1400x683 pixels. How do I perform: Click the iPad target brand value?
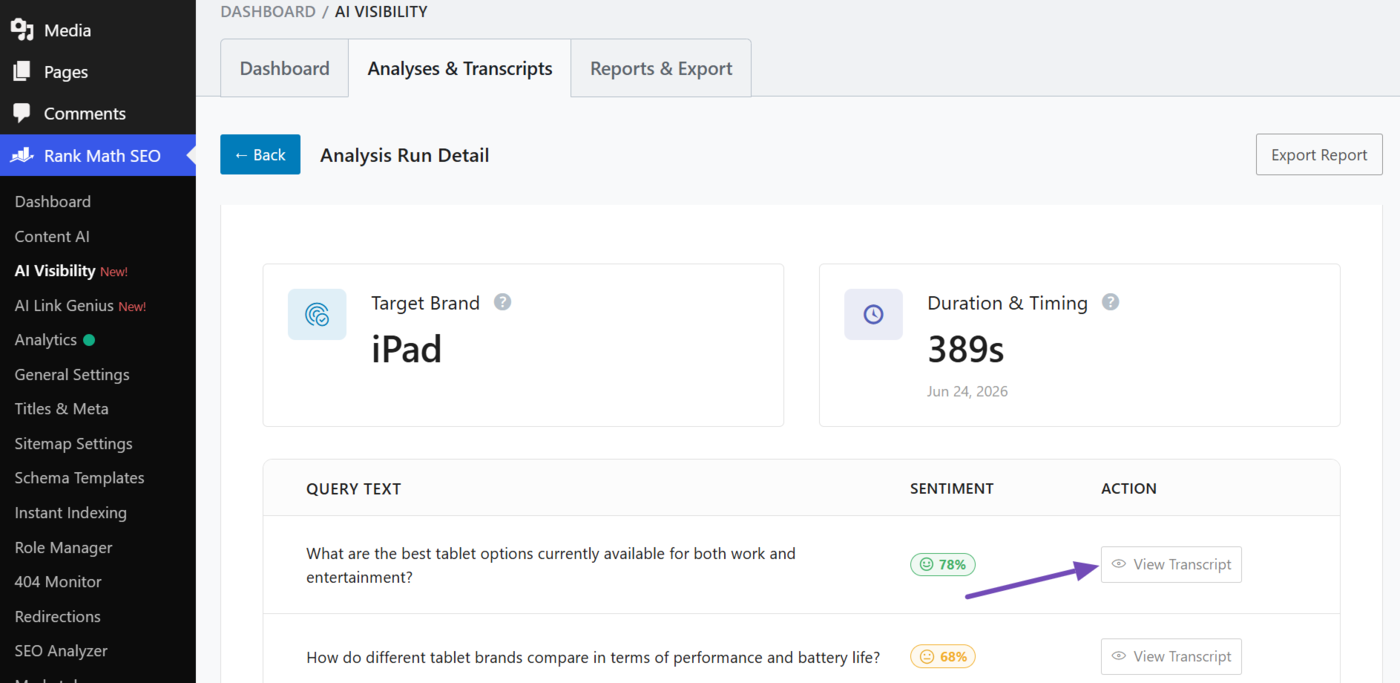(406, 350)
